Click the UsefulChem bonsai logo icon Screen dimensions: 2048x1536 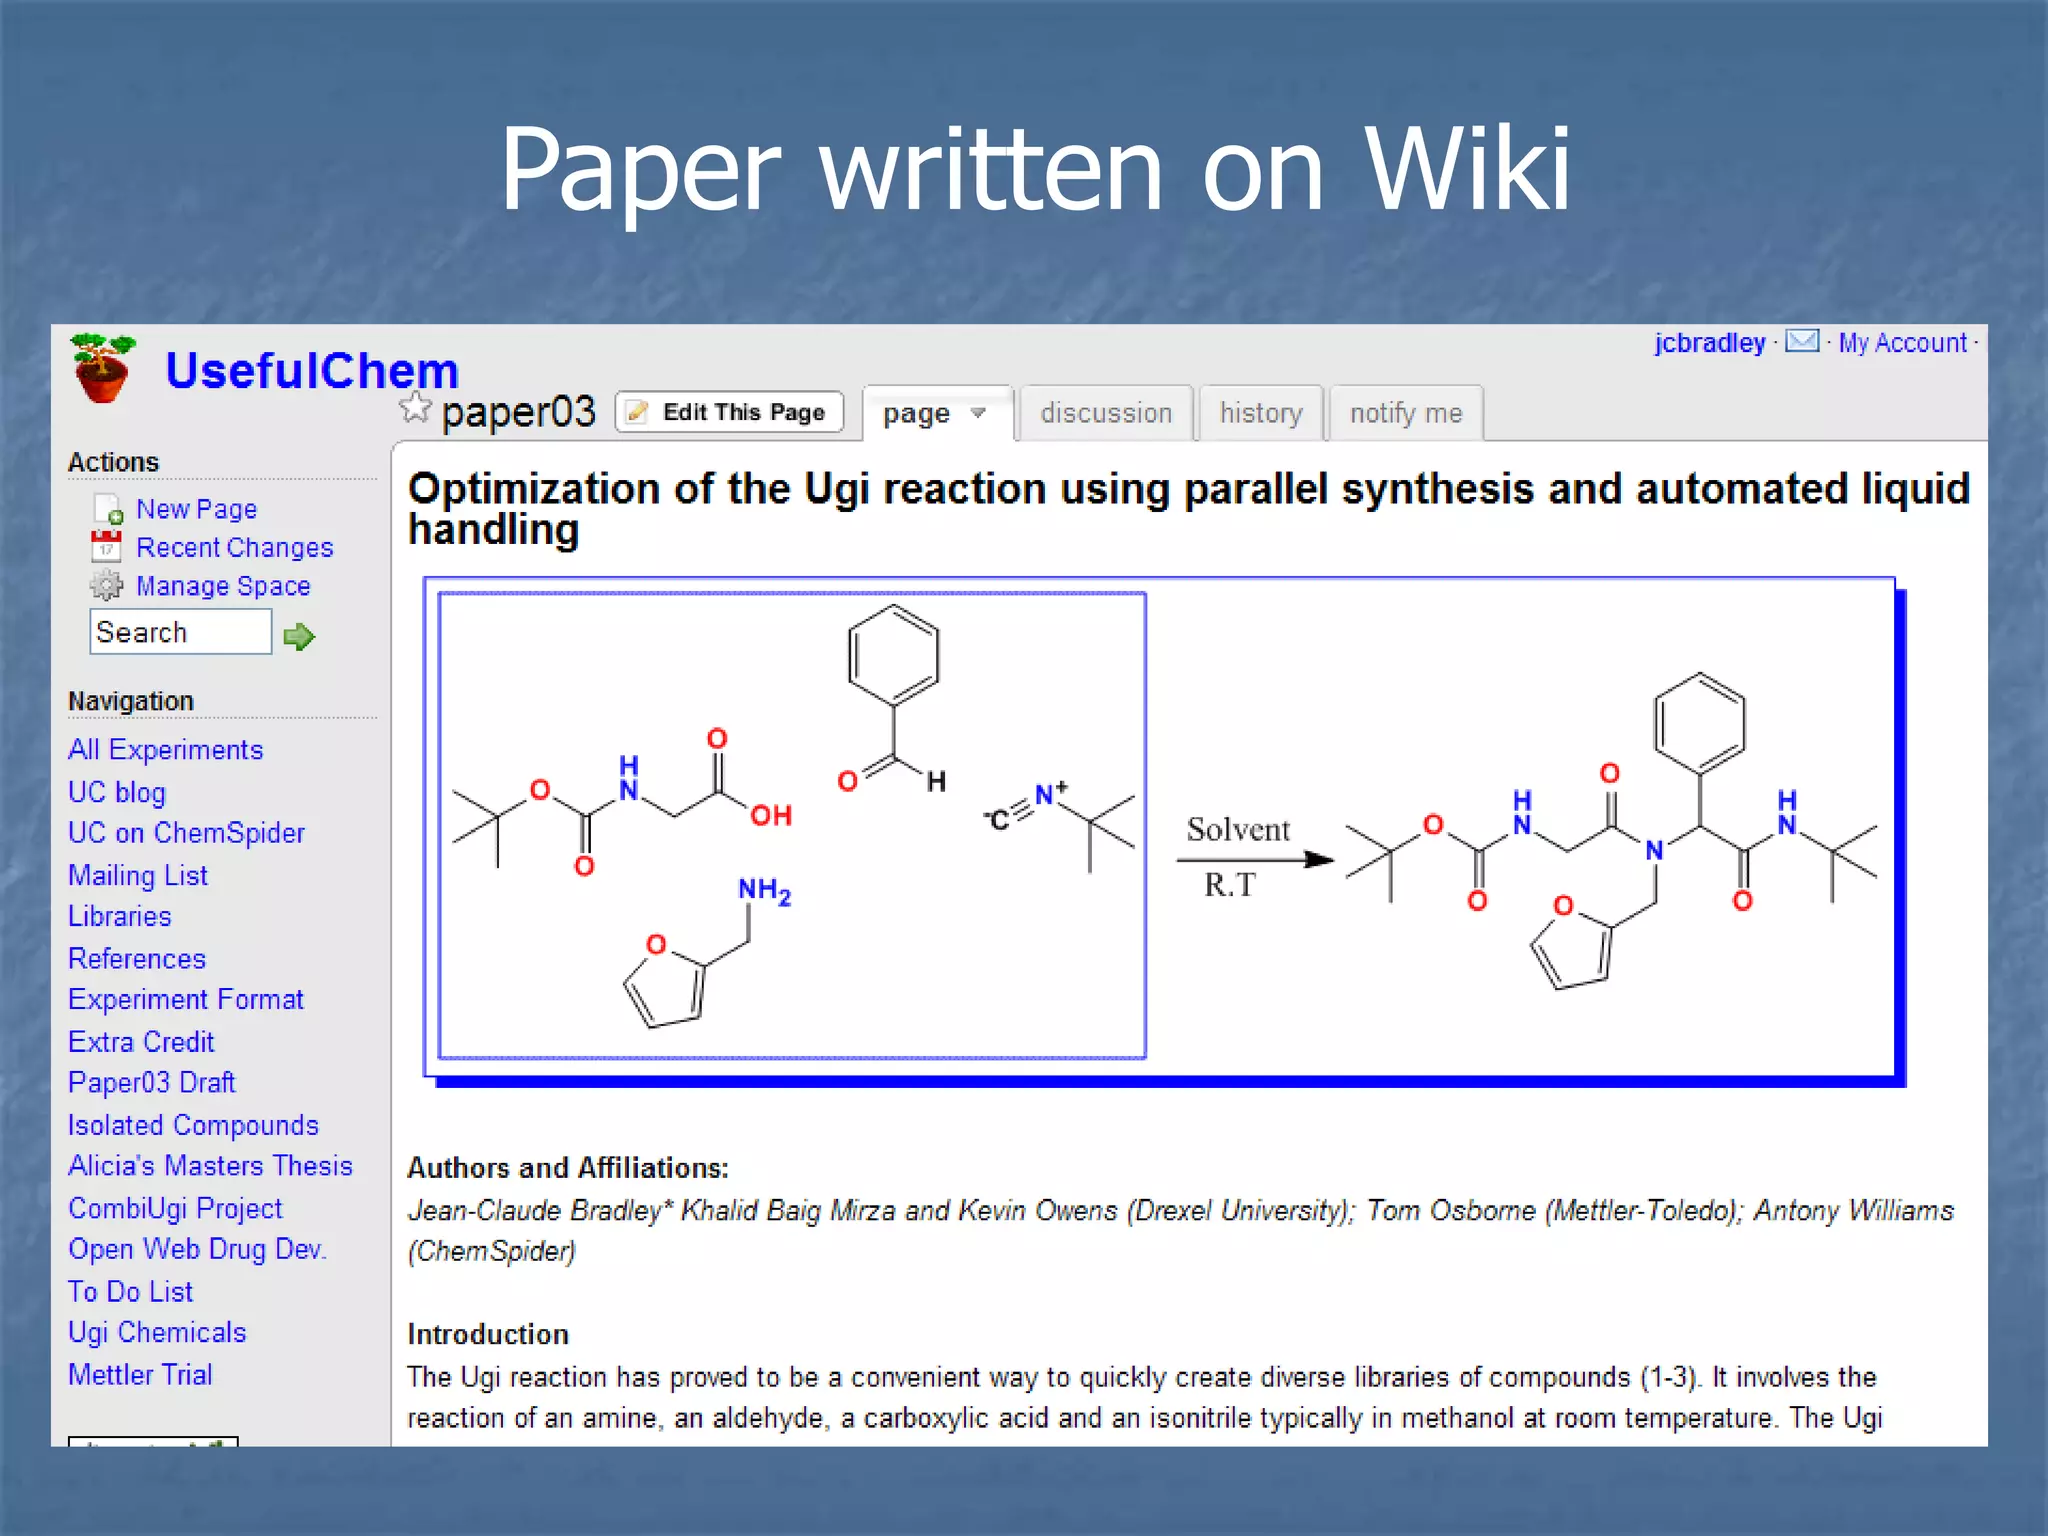pos(101,368)
